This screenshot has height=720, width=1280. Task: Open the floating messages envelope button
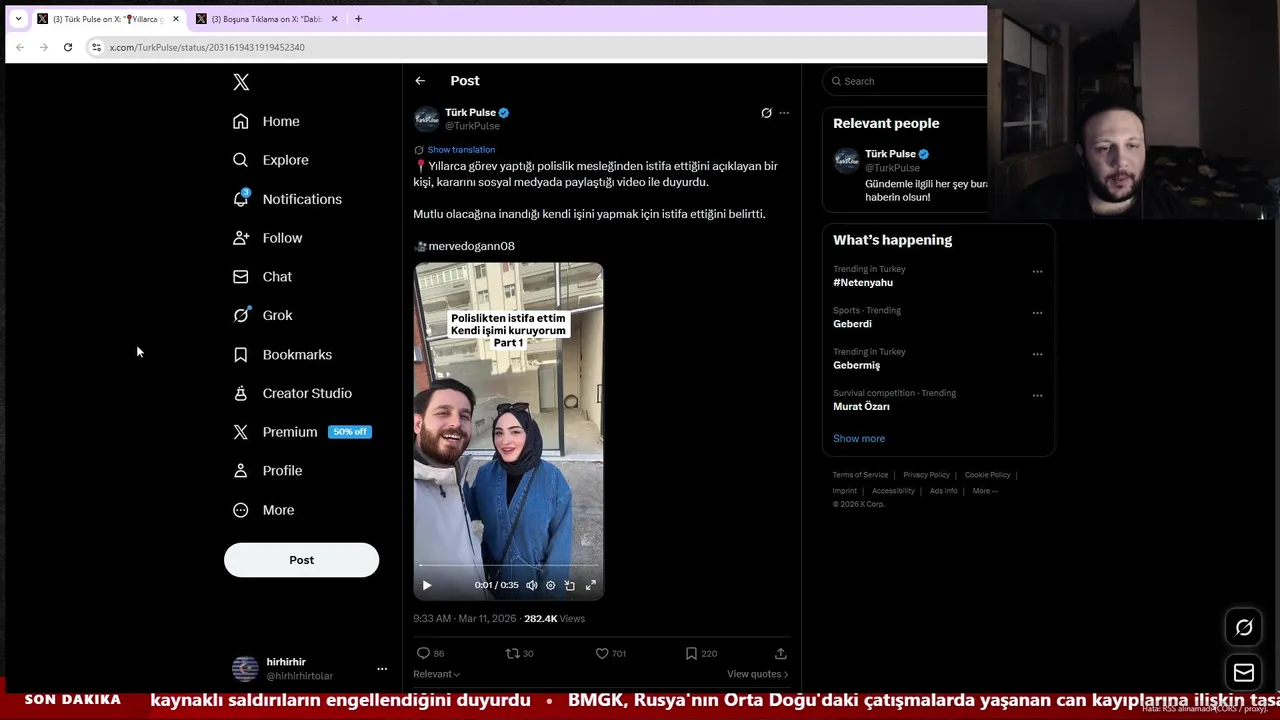[1244, 673]
